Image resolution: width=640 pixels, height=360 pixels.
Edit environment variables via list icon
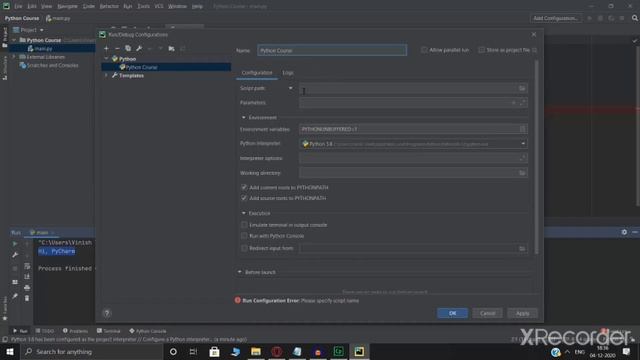pos(522,129)
